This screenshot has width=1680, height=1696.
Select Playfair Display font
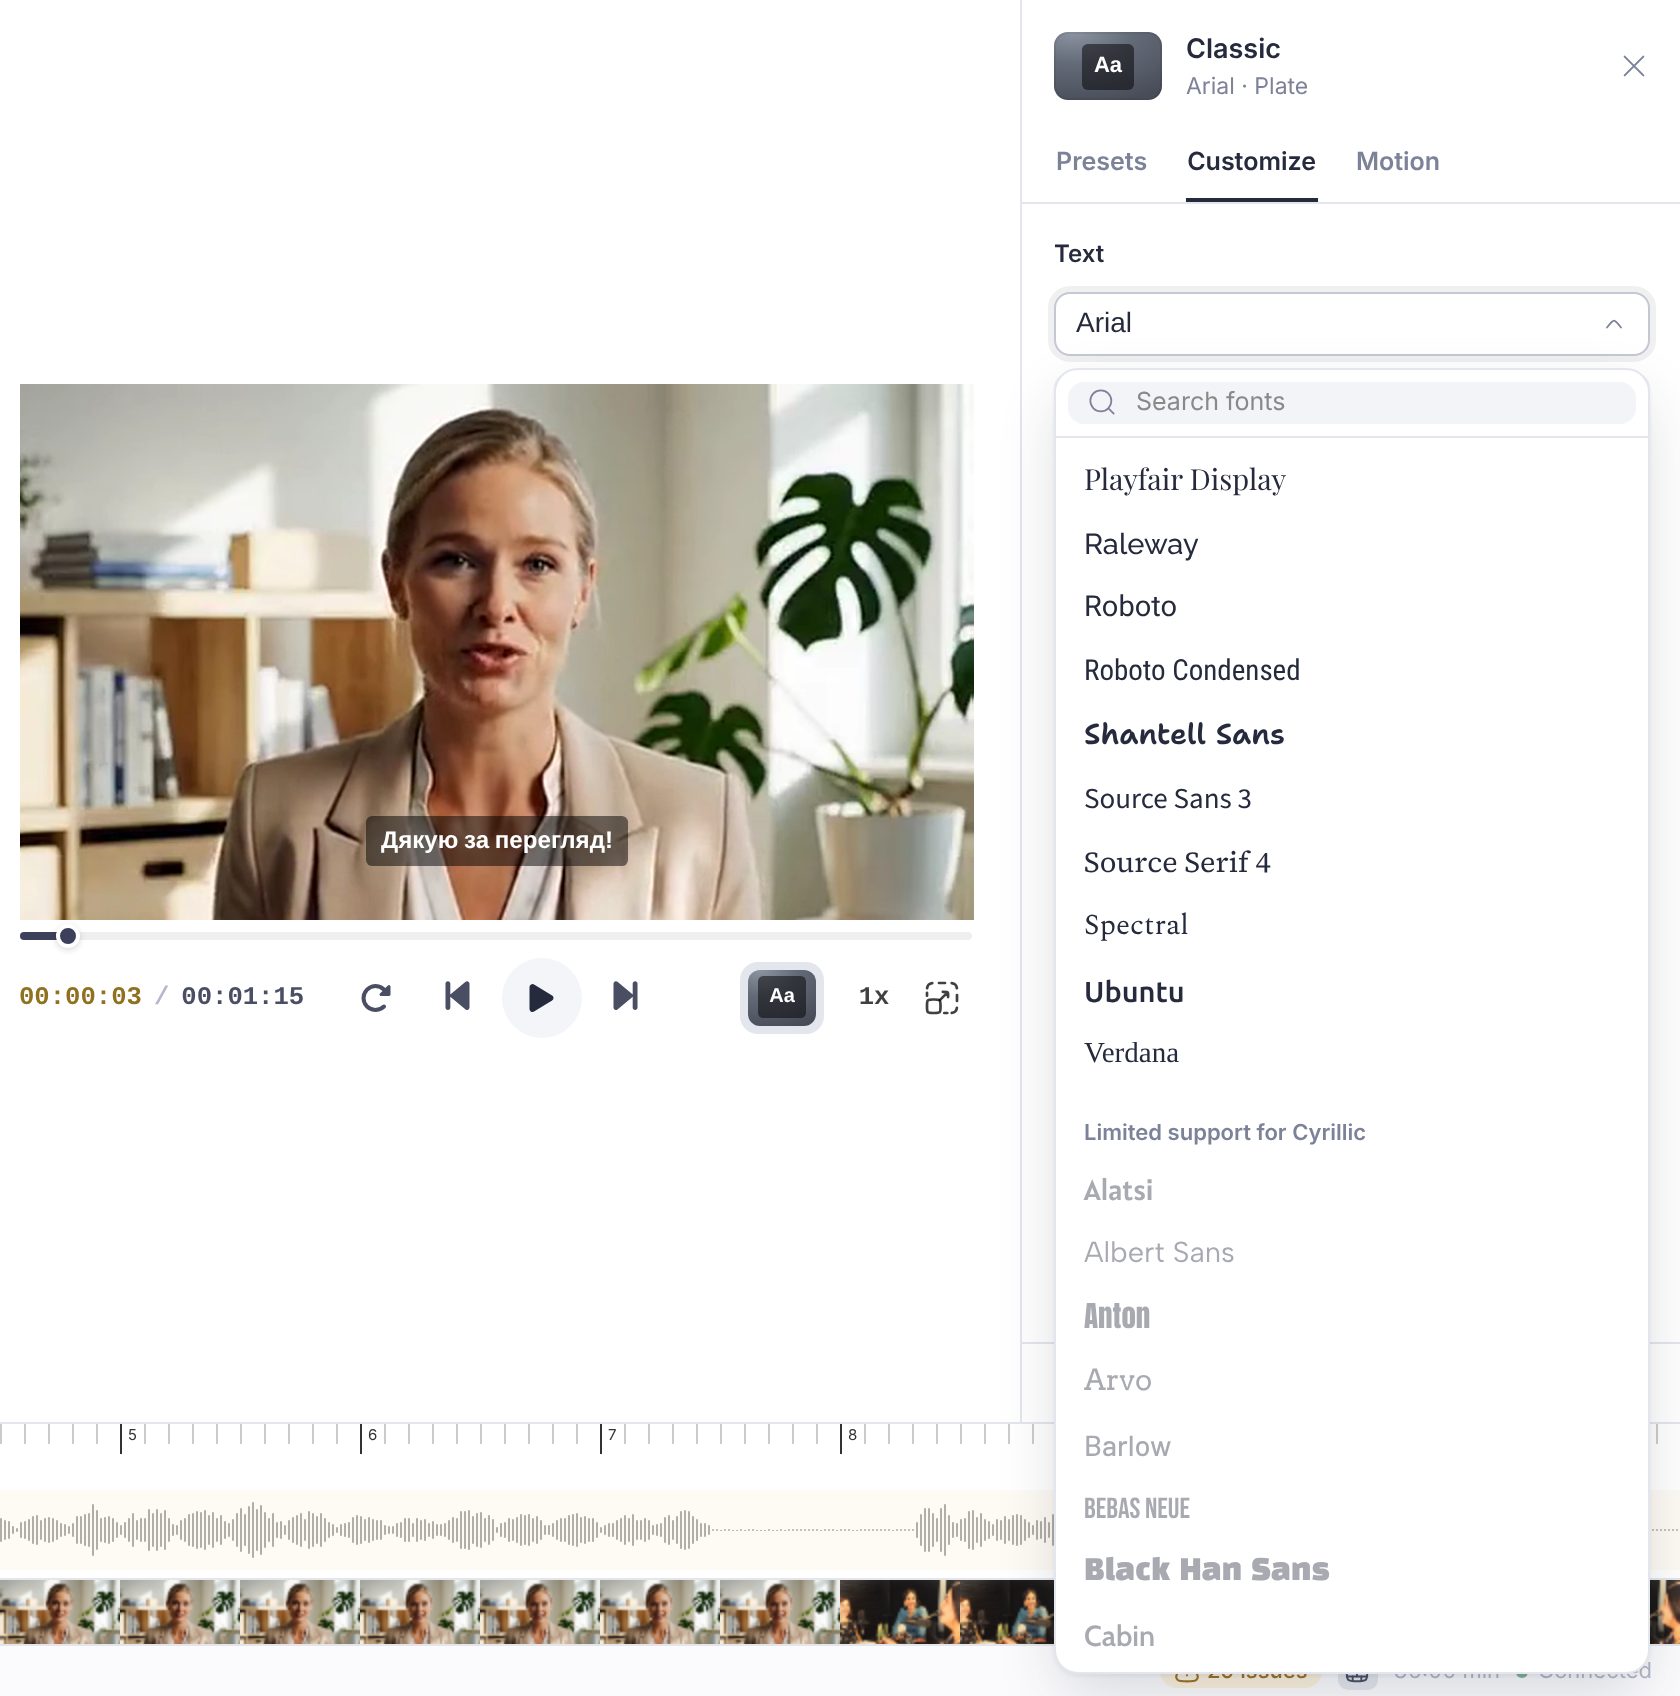click(x=1351, y=480)
